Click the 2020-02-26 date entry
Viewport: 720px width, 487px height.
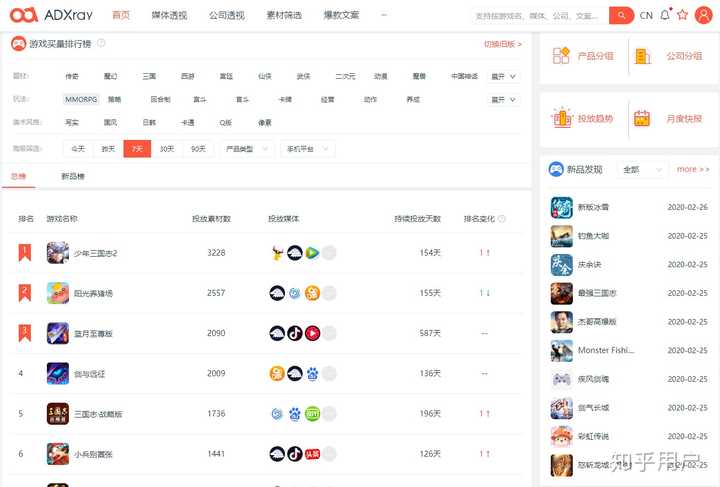pos(687,207)
